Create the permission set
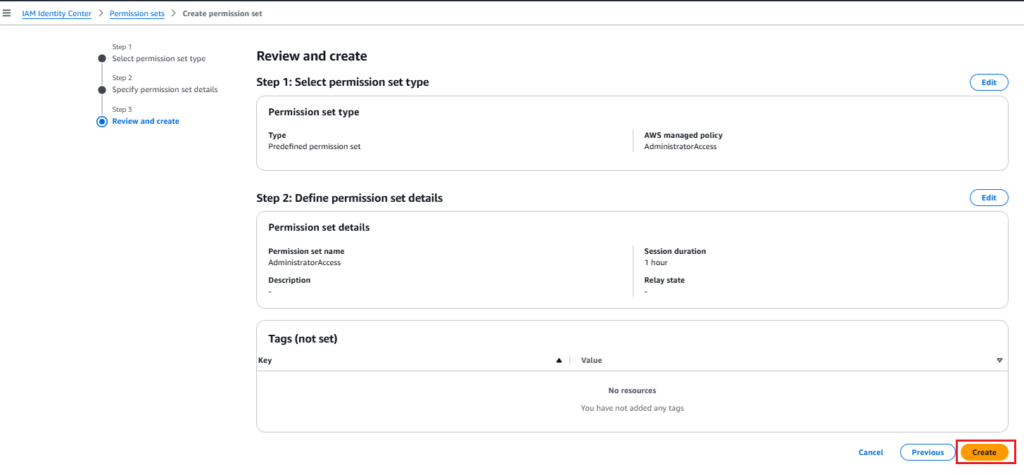The image size is (1024, 474). (x=984, y=452)
